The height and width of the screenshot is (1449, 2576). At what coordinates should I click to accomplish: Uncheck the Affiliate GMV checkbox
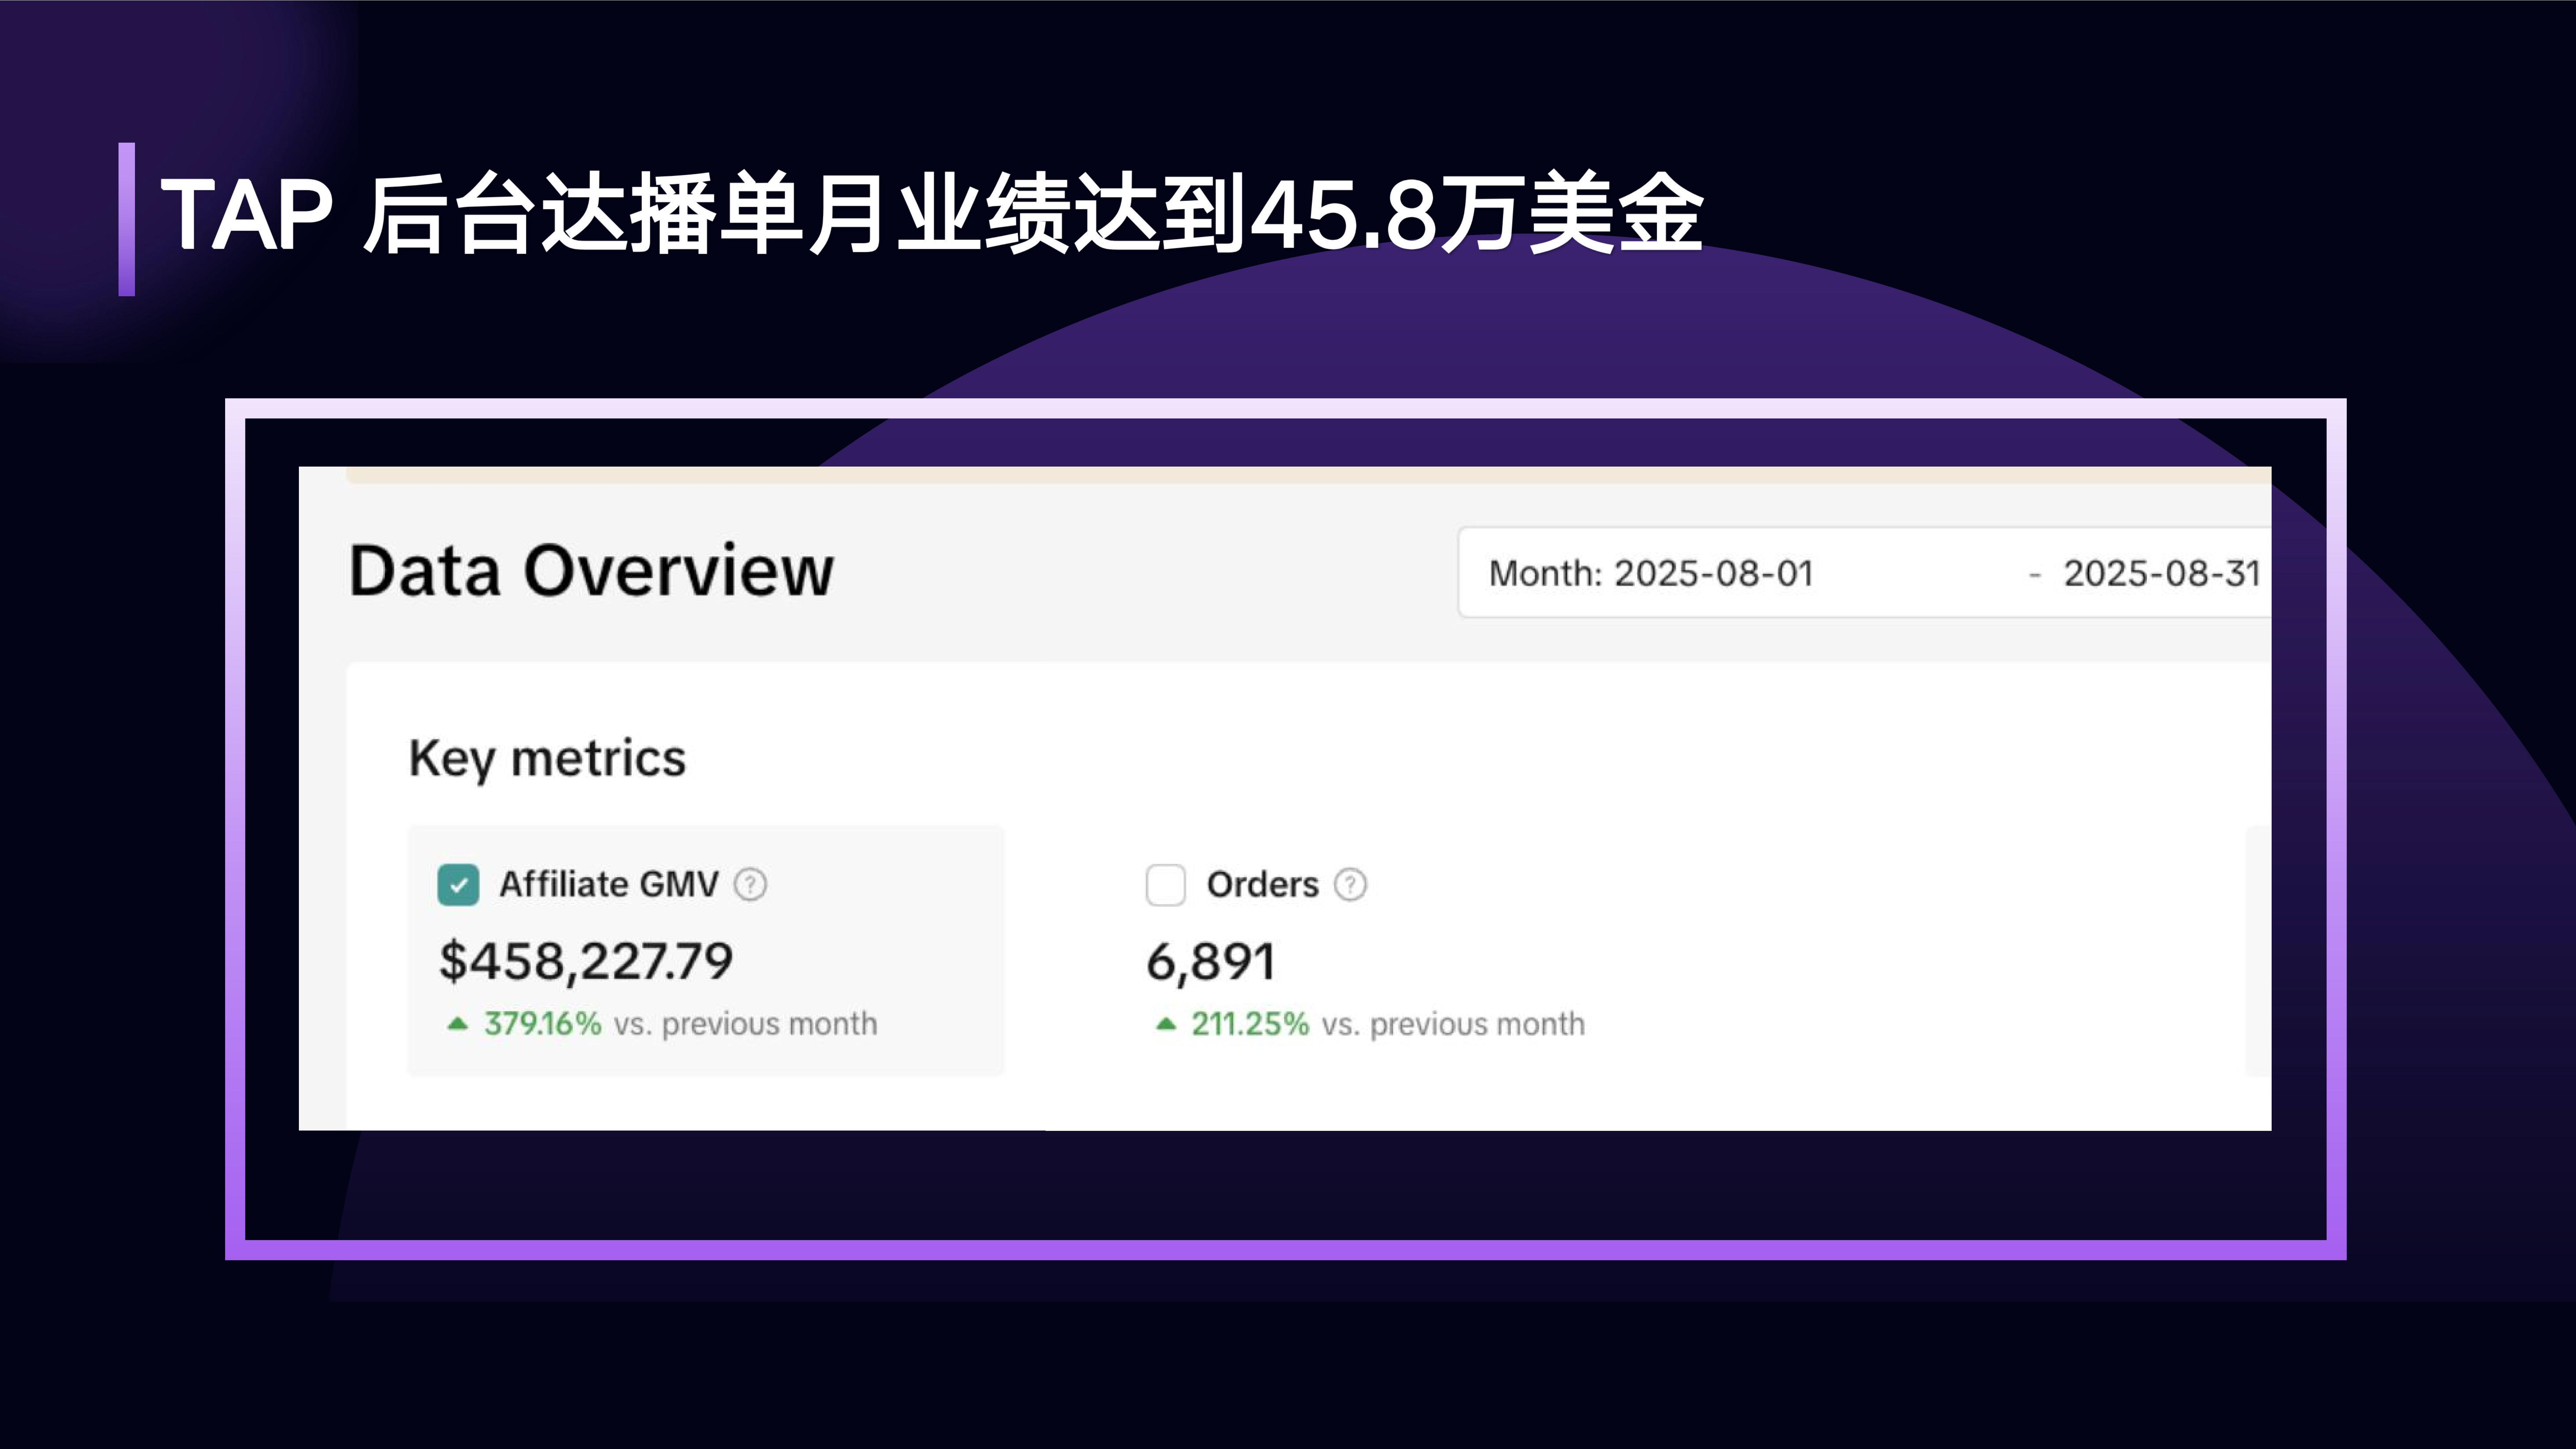458,885
